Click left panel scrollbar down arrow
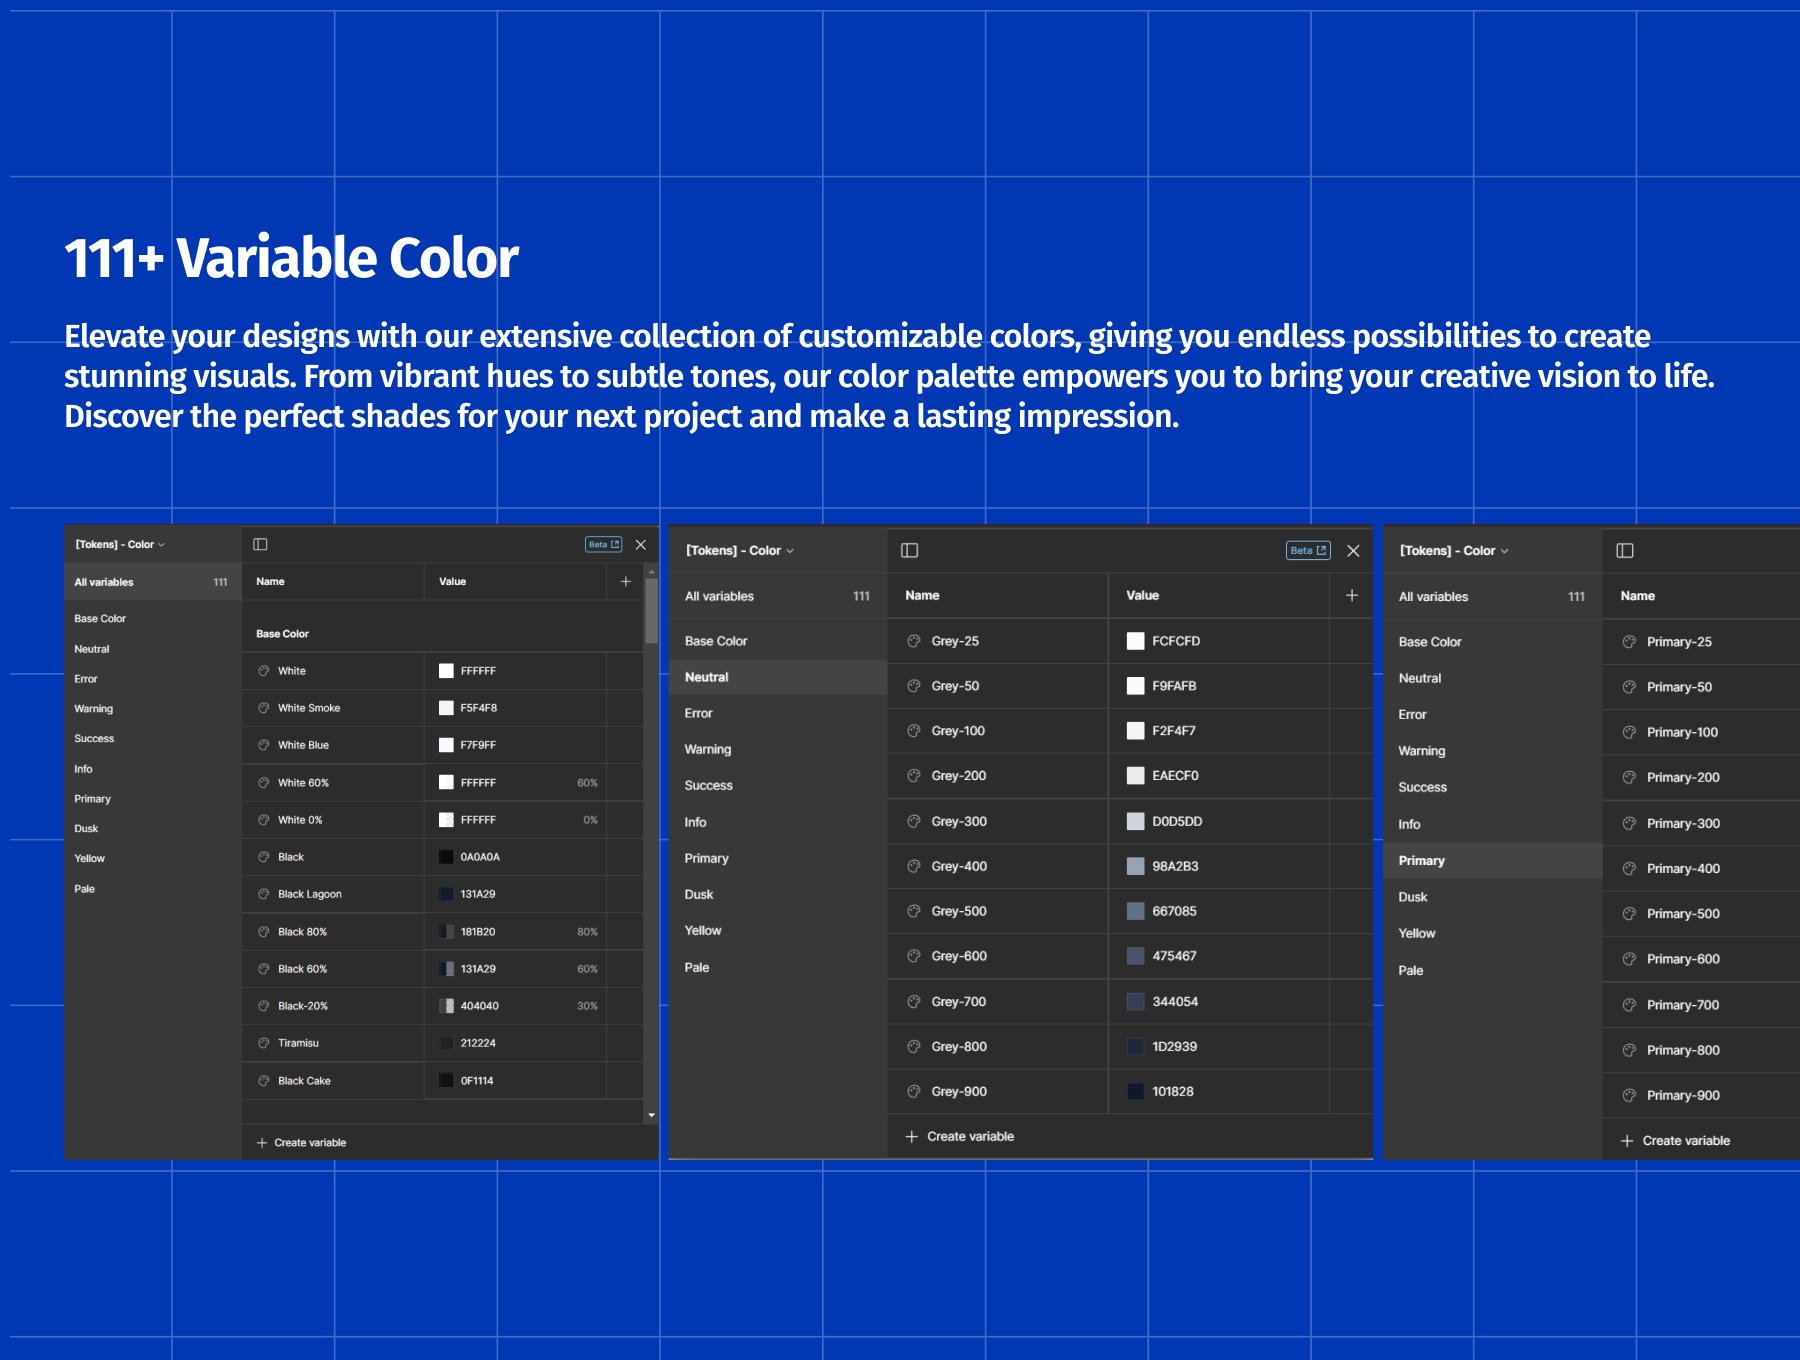Image resolution: width=1800 pixels, height=1360 pixels. point(651,1115)
